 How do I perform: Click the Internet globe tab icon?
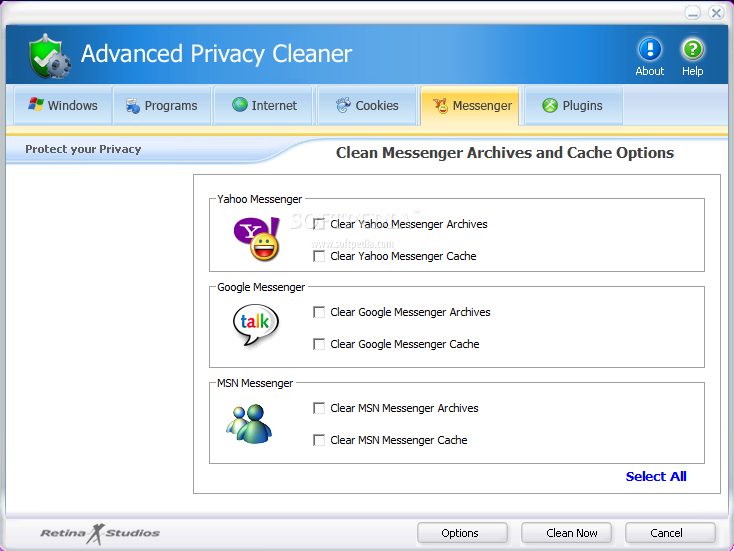[x=240, y=104]
